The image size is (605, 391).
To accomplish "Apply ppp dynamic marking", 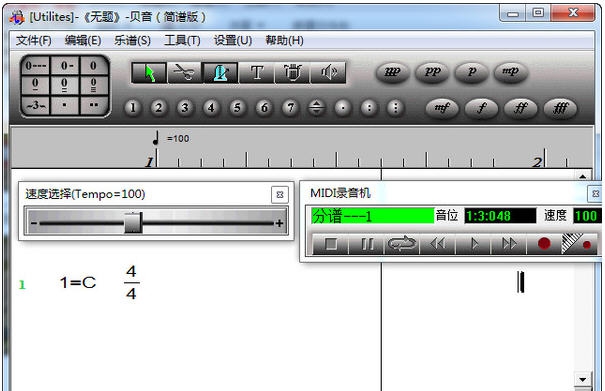I will click(393, 72).
